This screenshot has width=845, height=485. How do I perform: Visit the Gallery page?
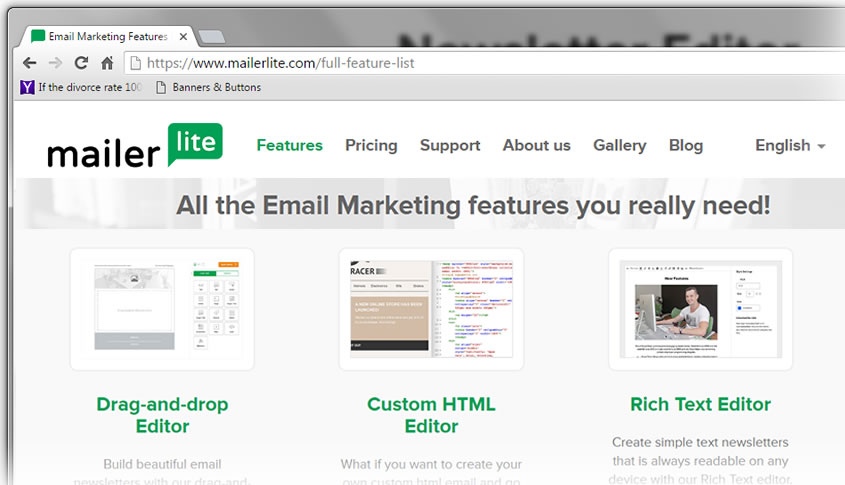620,146
